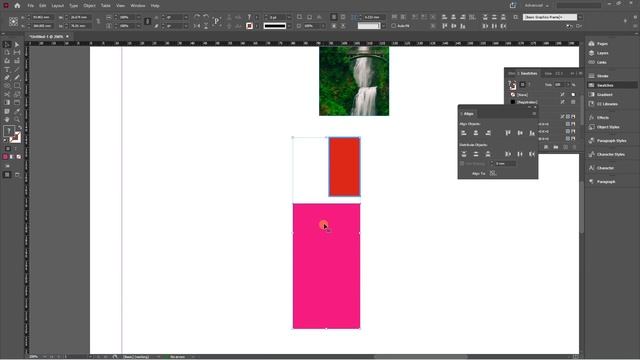This screenshot has height=360, width=640.
Task: Align horizontal centers in Align panel
Action: pos(476,133)
